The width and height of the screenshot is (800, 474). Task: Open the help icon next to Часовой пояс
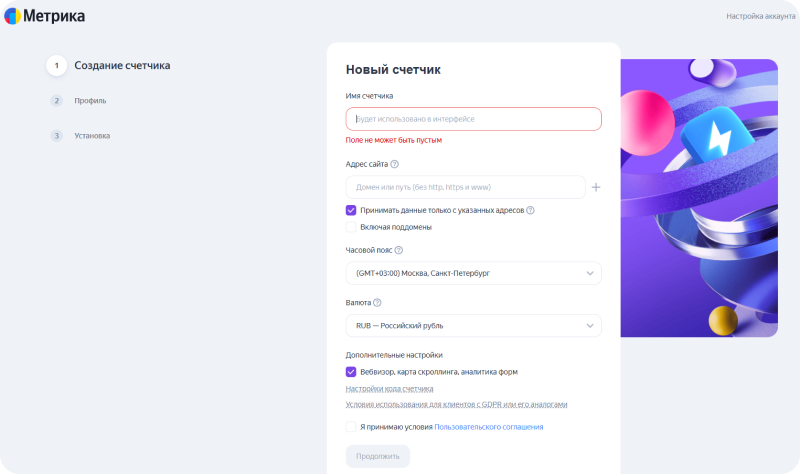pyautogui.click(x=398, y=250)
